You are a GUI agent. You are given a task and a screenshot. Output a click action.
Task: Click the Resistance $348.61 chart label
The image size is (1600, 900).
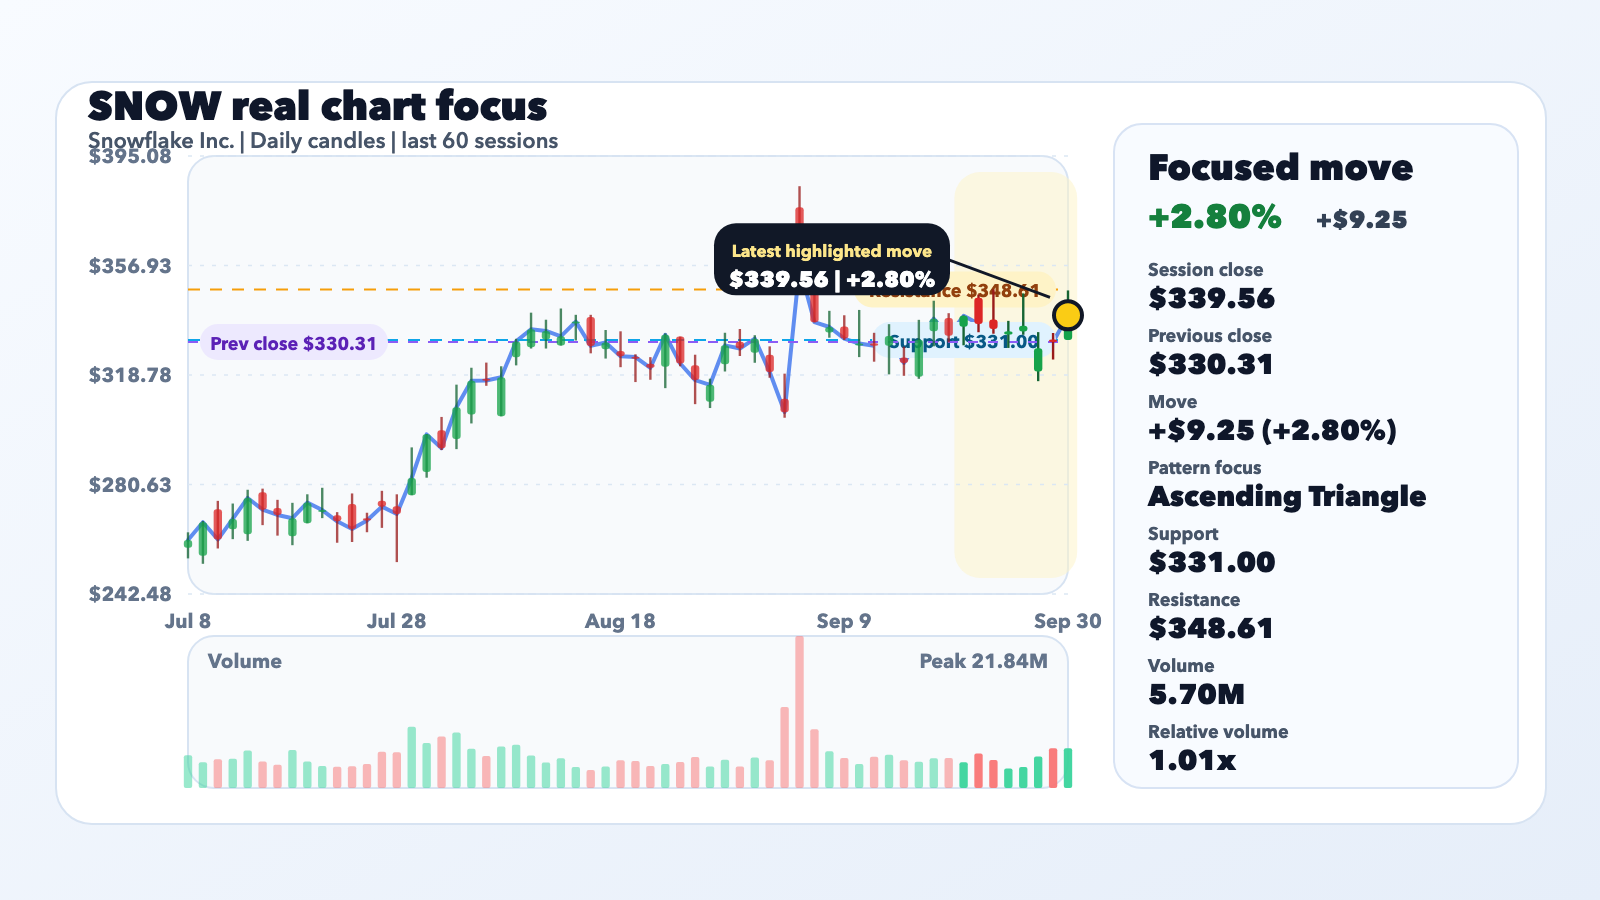(x=955, y=291)
